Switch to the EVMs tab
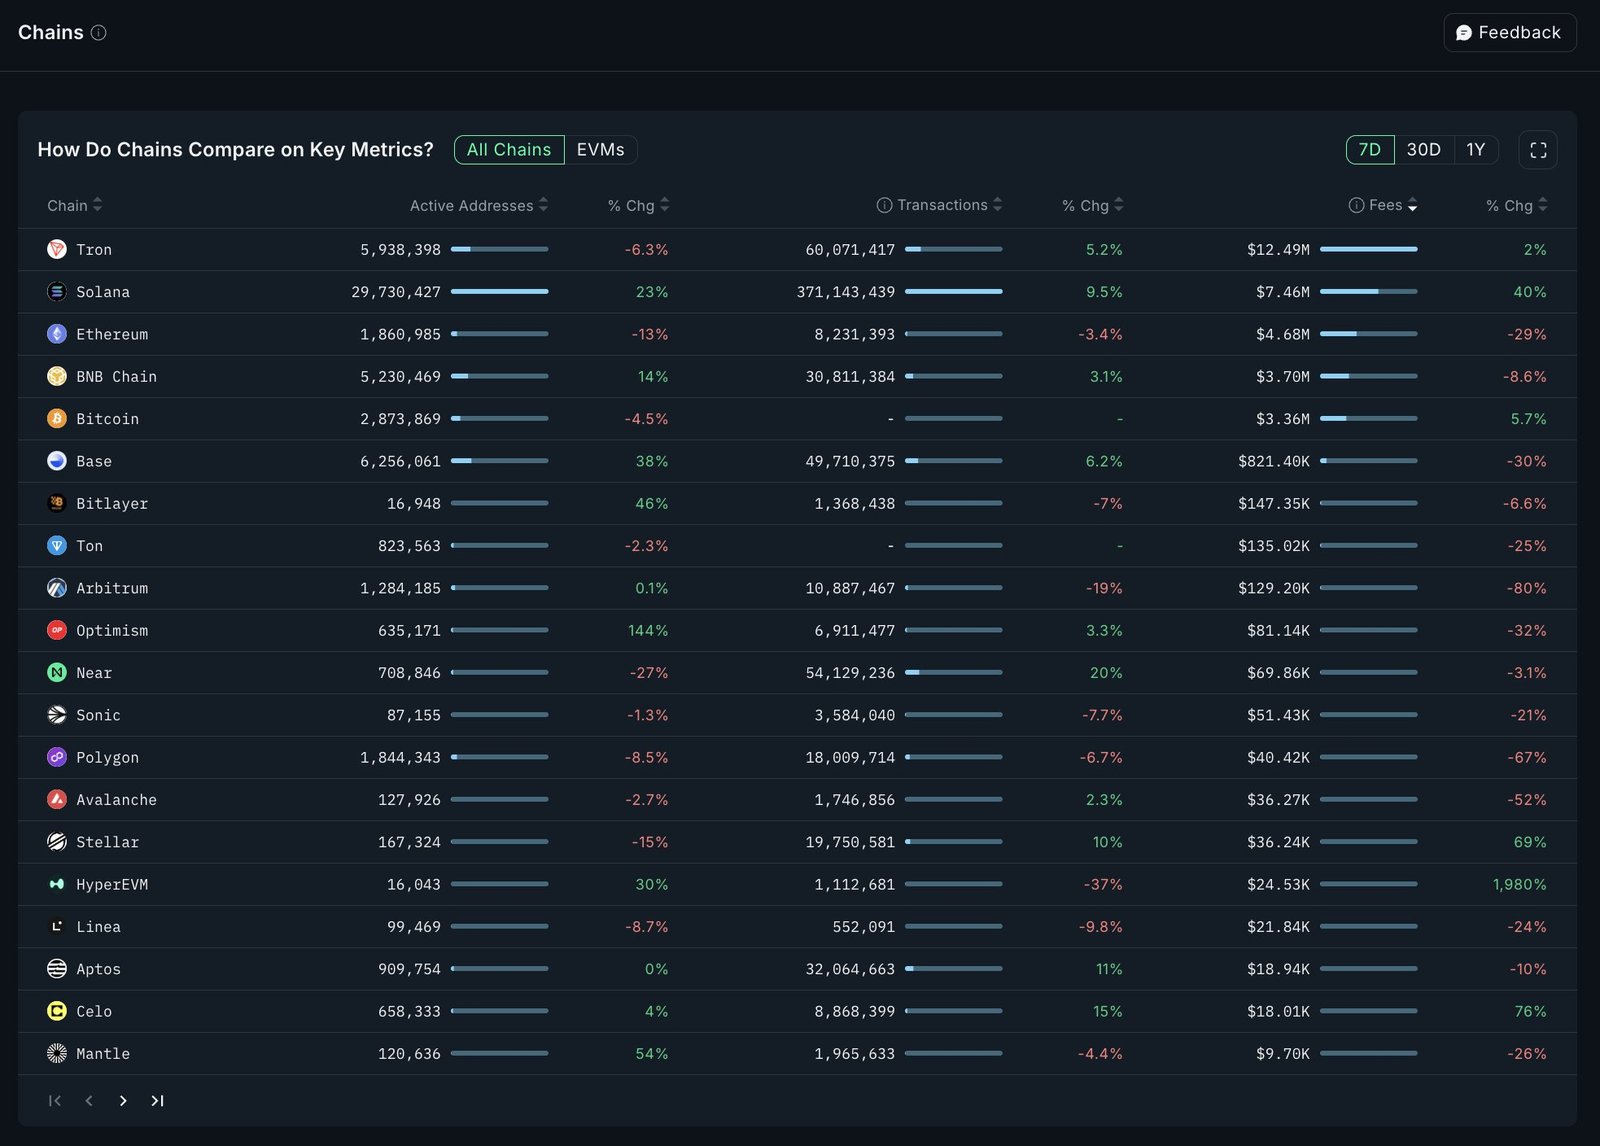 [600, 150]
